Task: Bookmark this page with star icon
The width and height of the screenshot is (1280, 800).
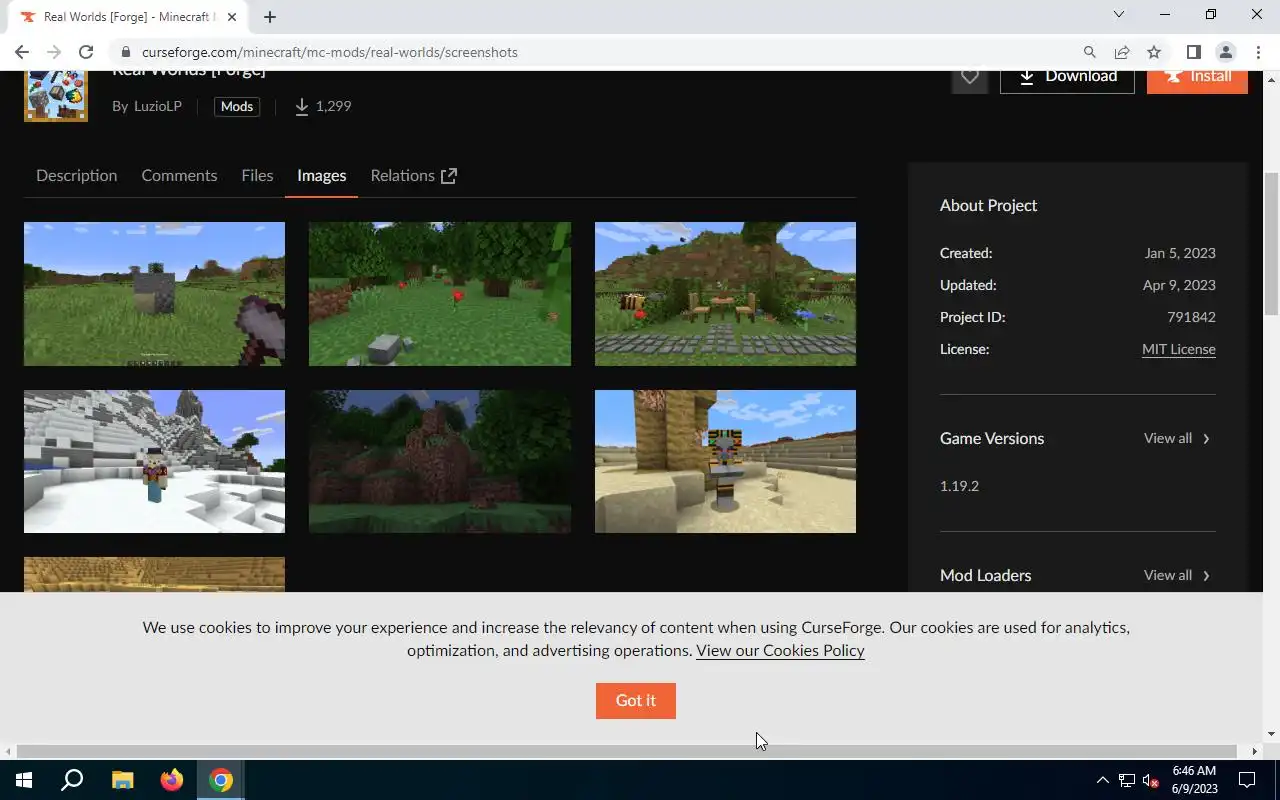Action: click(x=1154, y=52)
